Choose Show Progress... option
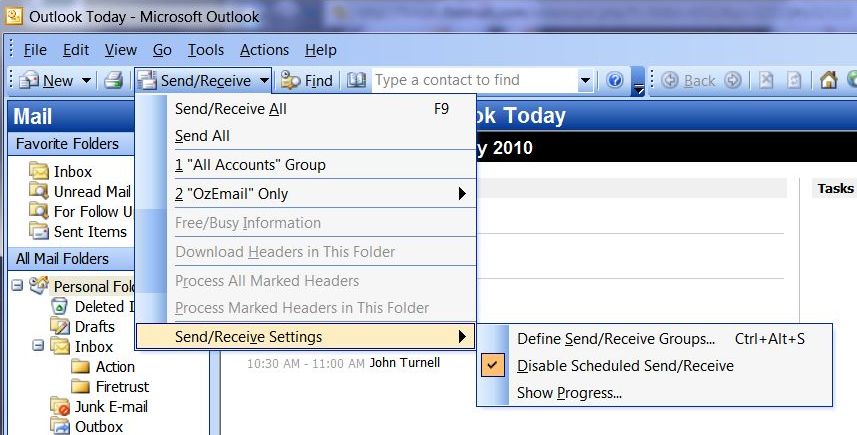This screenshot has height=435, width=857. click(655, 392)
